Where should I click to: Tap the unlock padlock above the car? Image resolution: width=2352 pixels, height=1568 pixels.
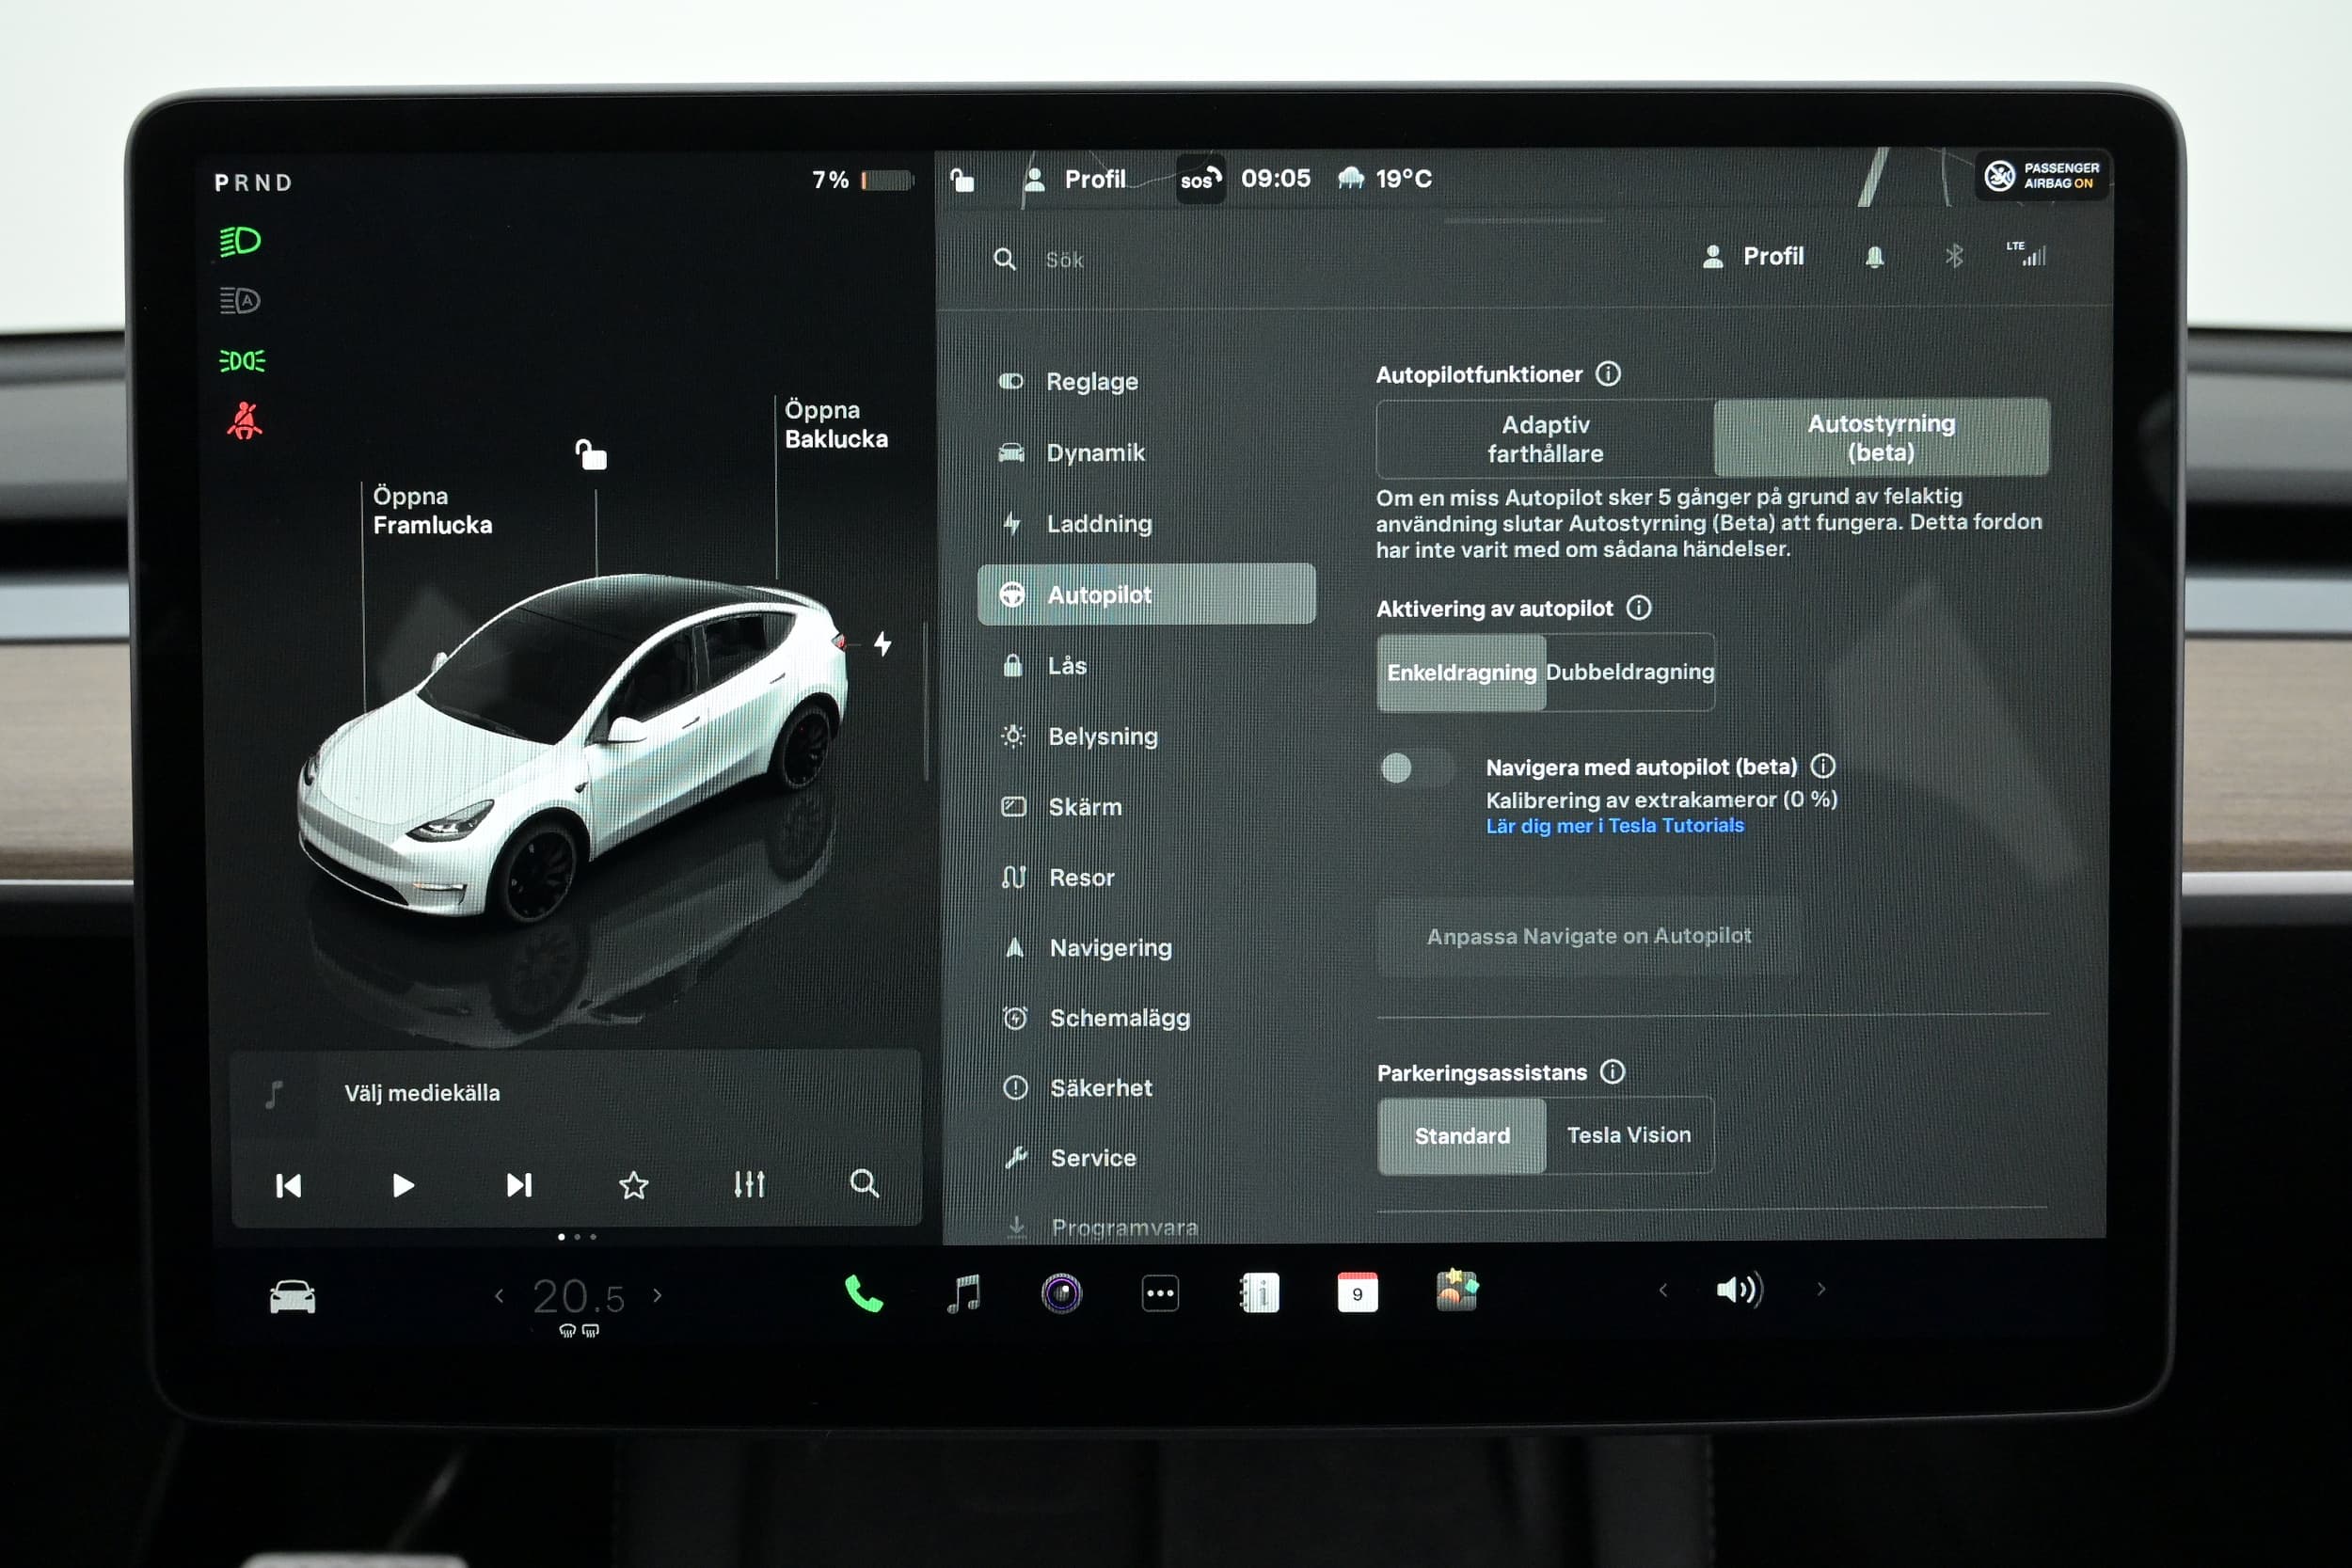(591, 454)
